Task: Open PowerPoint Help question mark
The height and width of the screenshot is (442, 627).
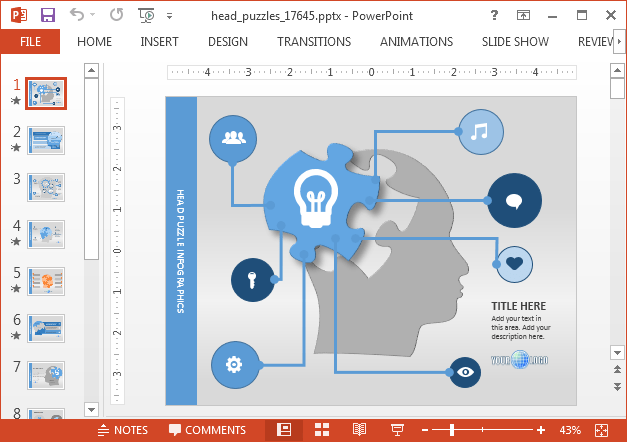Action: point(494,15)
